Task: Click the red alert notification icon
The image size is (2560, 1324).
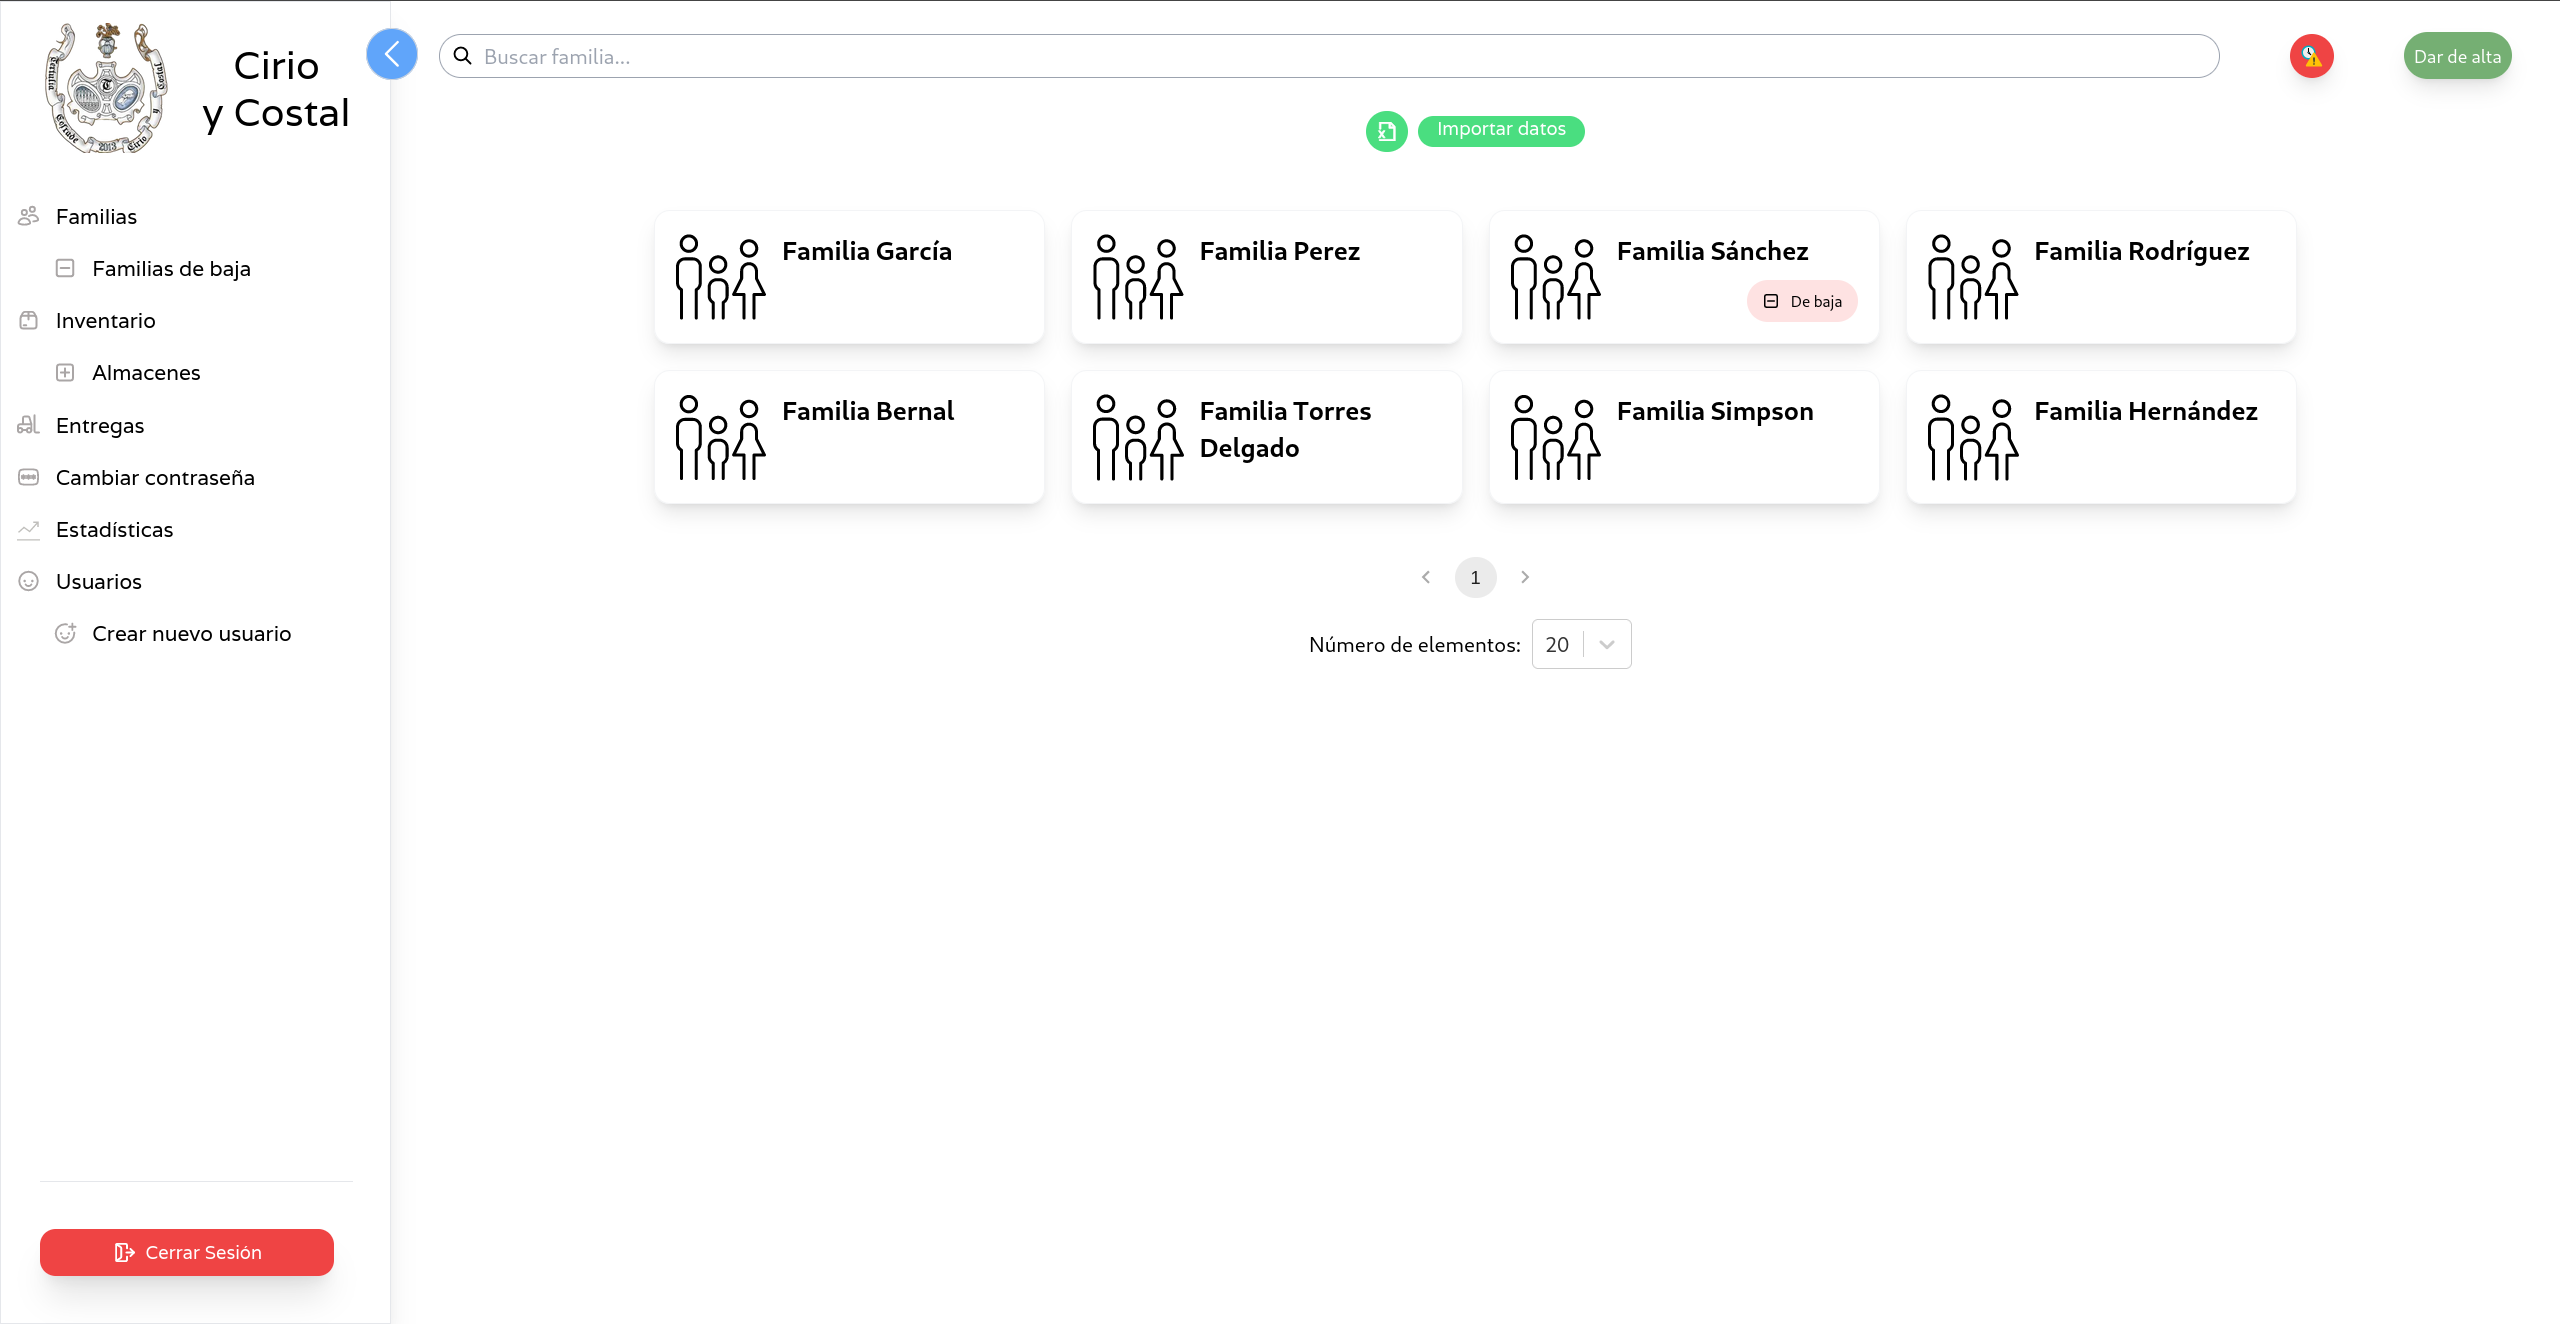Action: [2311, 56]
